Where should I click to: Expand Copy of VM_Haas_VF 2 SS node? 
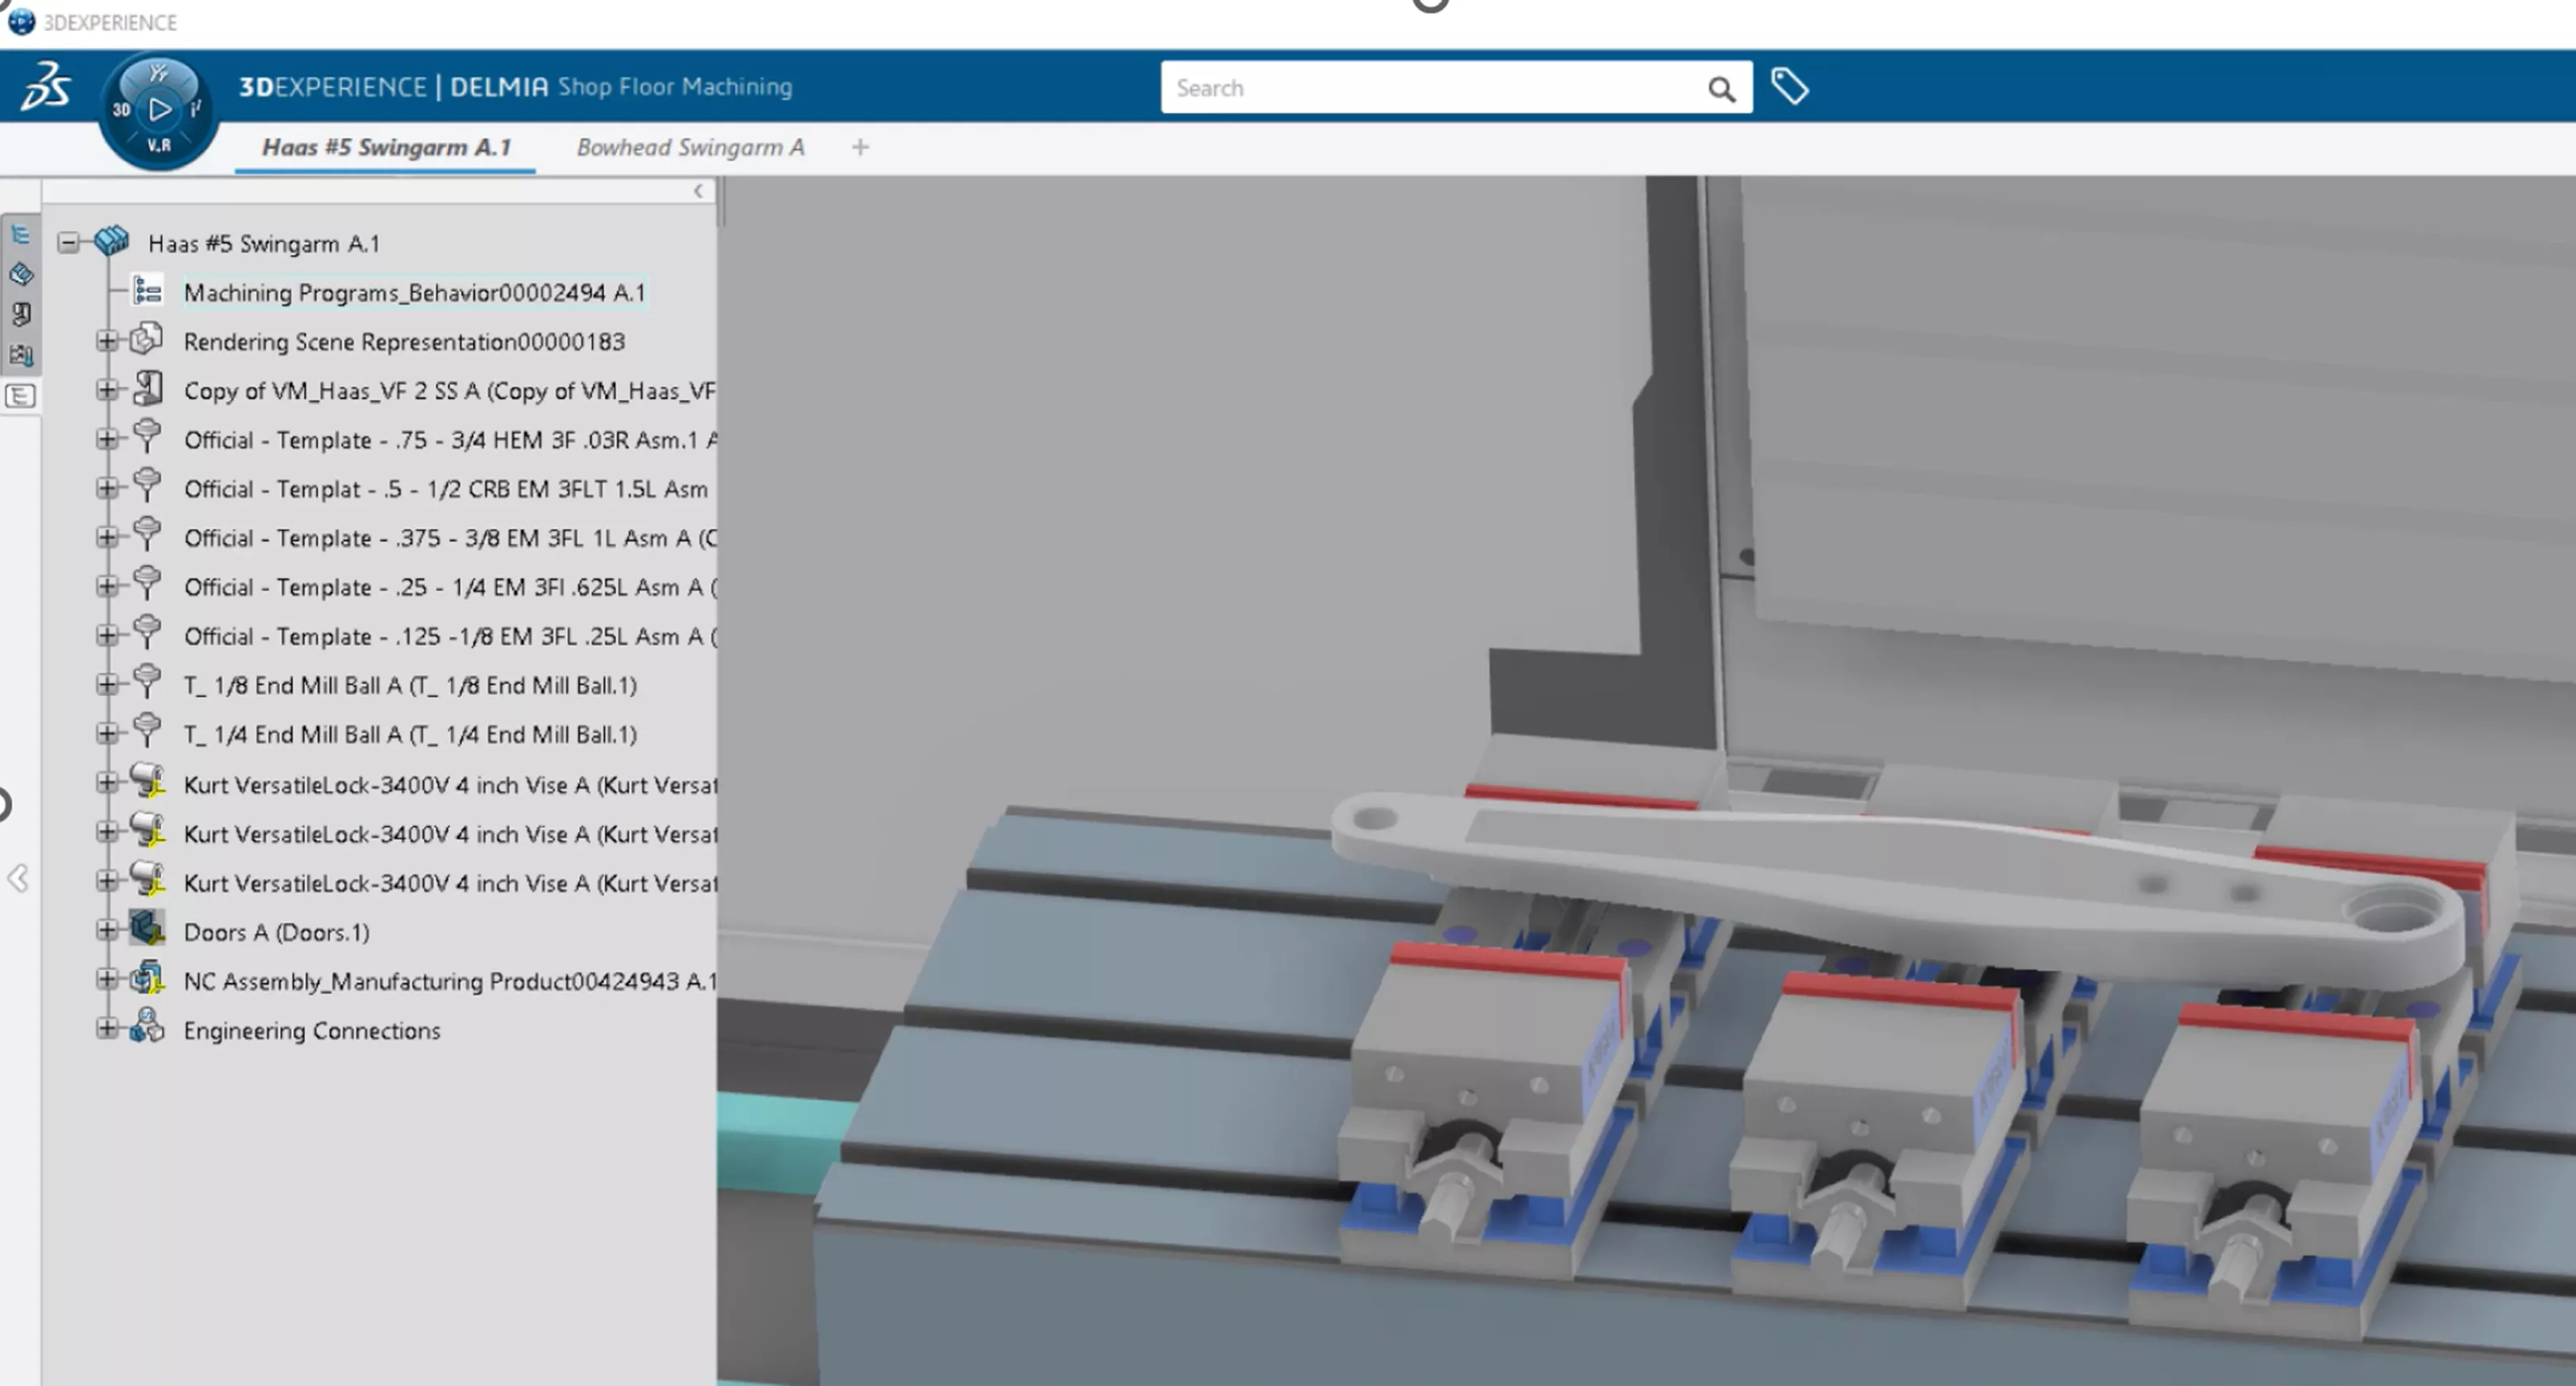pyautogui.click(x=106, y=390)
